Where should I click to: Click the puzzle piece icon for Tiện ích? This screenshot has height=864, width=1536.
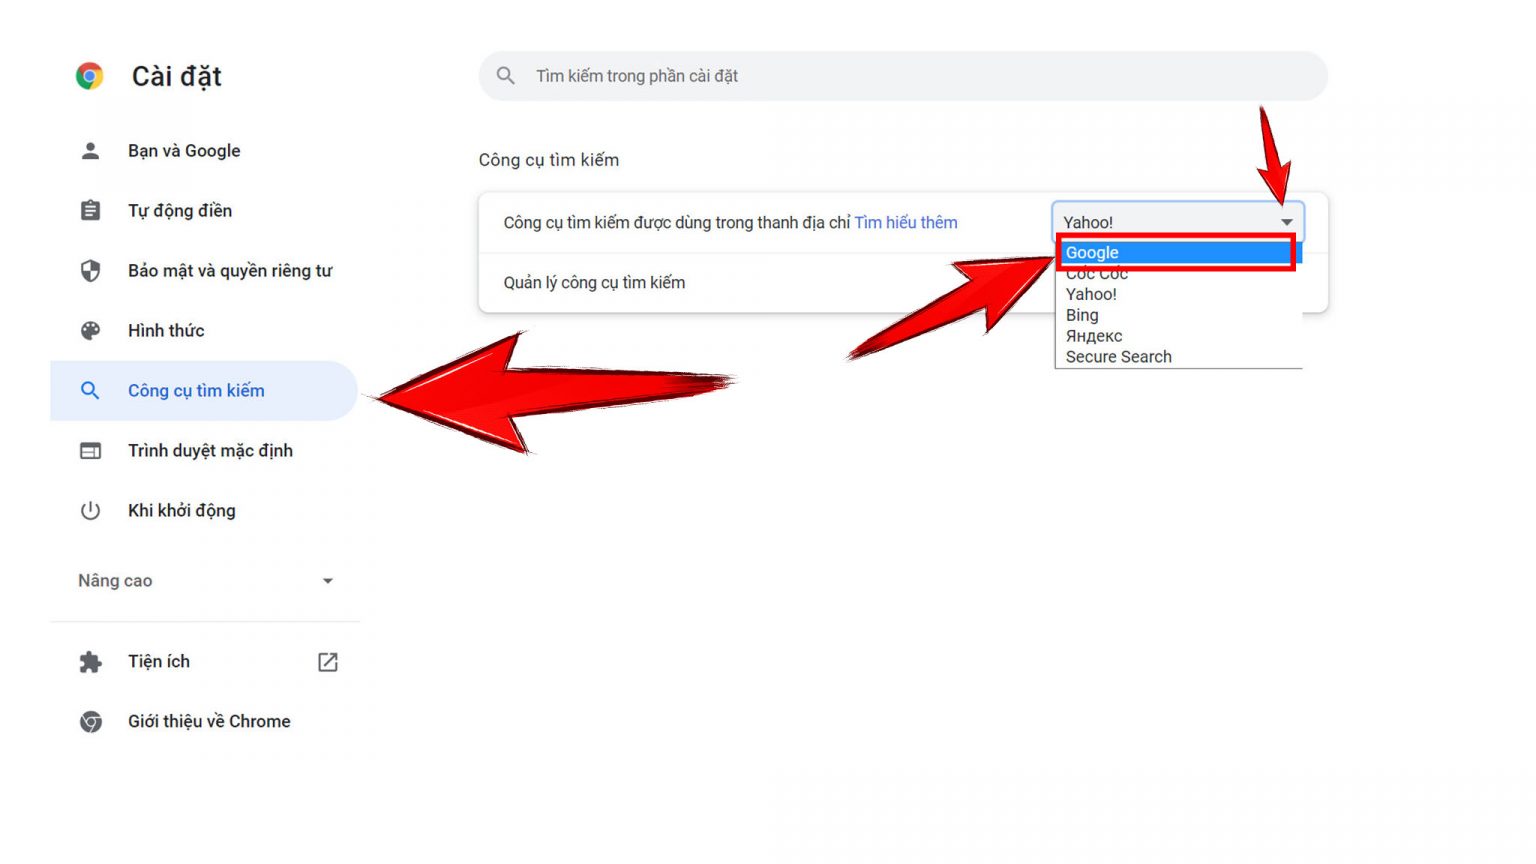coord(90,662)
